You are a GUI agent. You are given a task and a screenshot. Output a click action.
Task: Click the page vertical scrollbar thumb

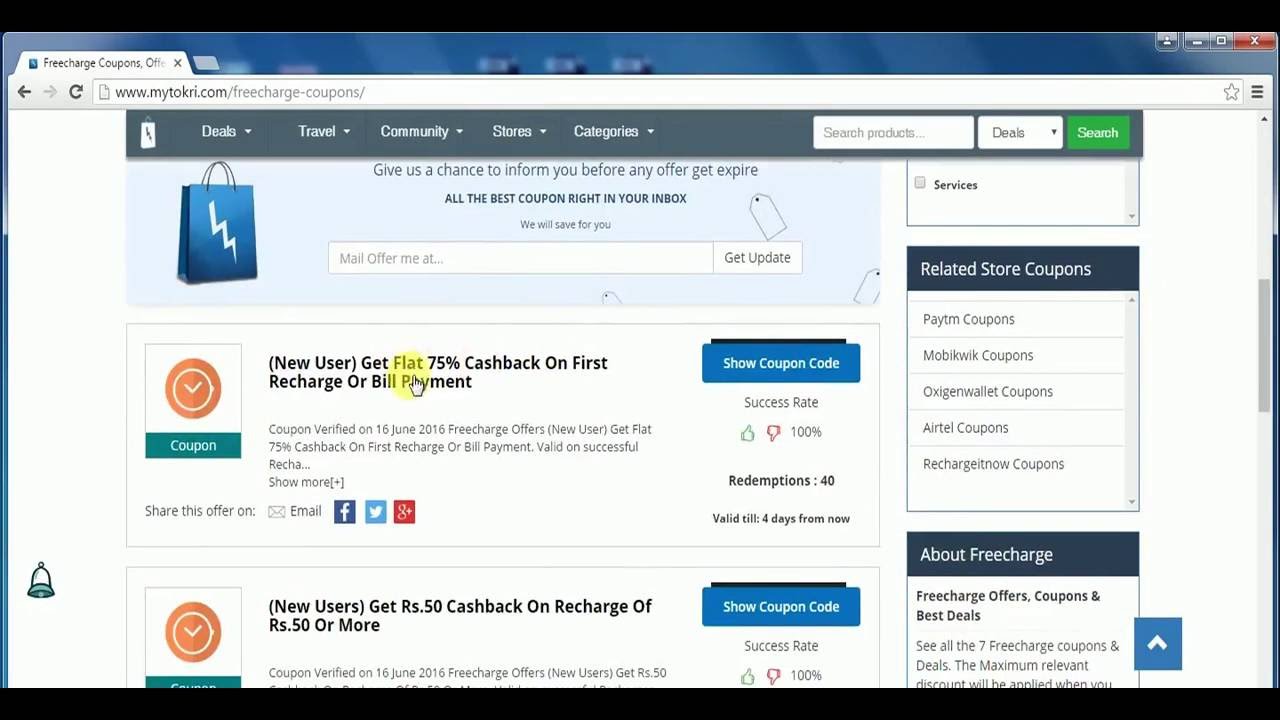point(1265,345)
